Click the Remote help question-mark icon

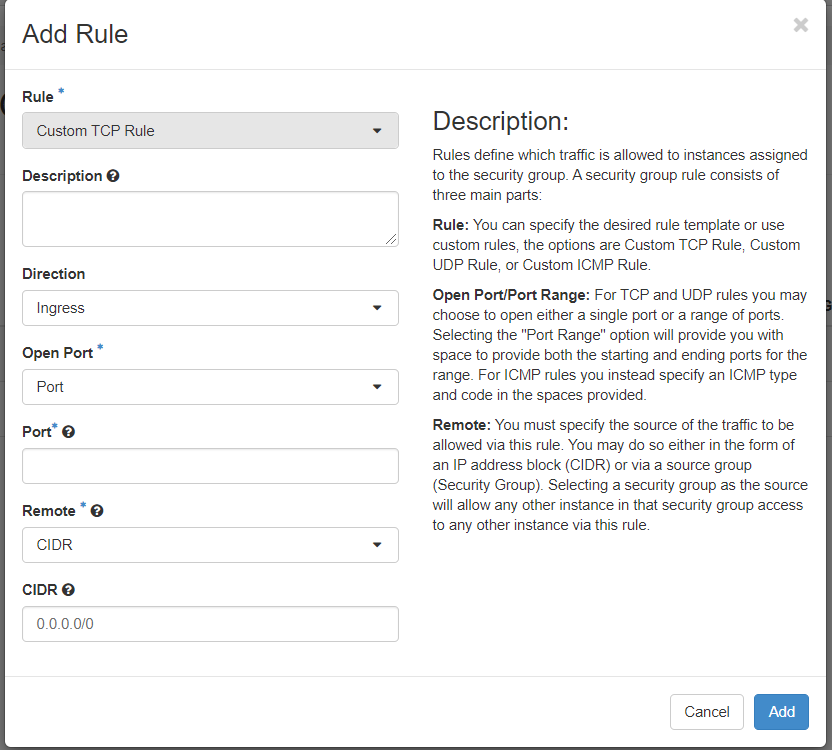coord(97,511)
